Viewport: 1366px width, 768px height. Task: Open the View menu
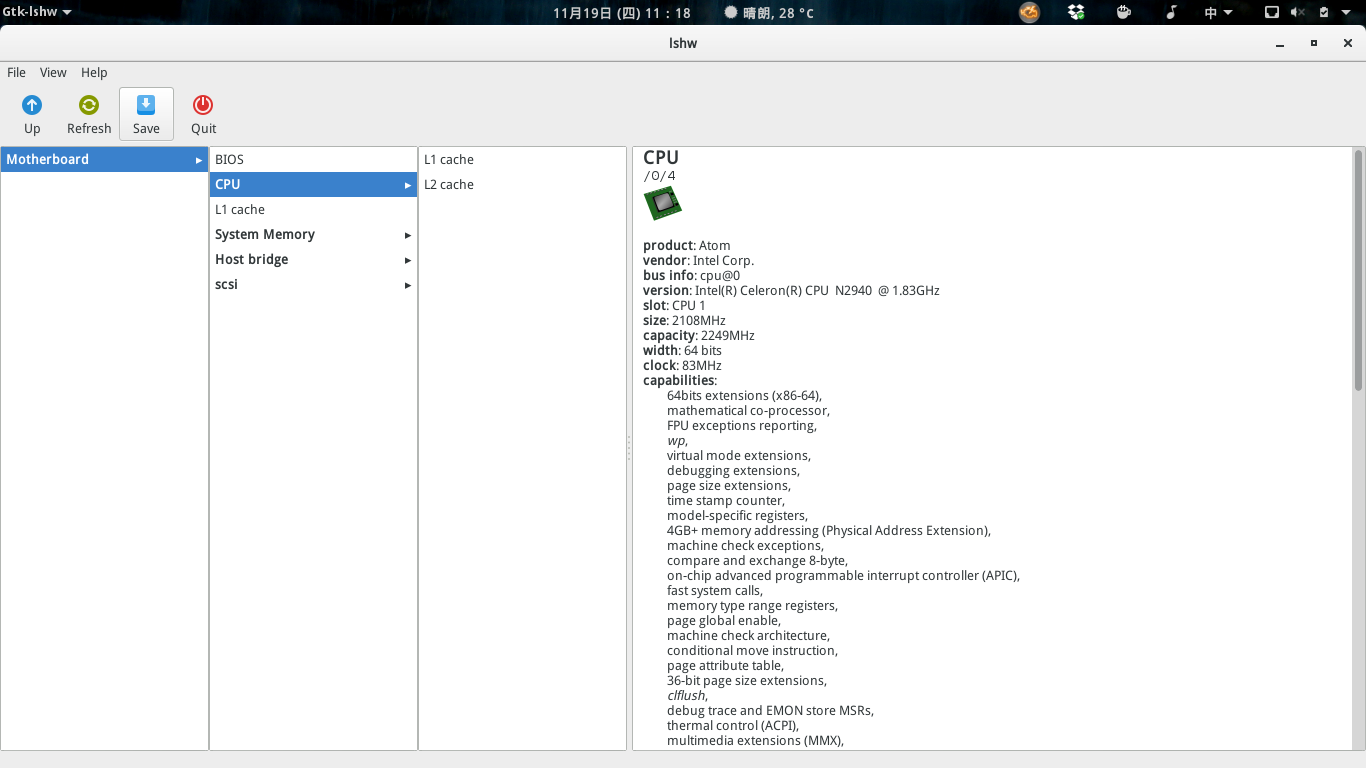tap(53, 72)
